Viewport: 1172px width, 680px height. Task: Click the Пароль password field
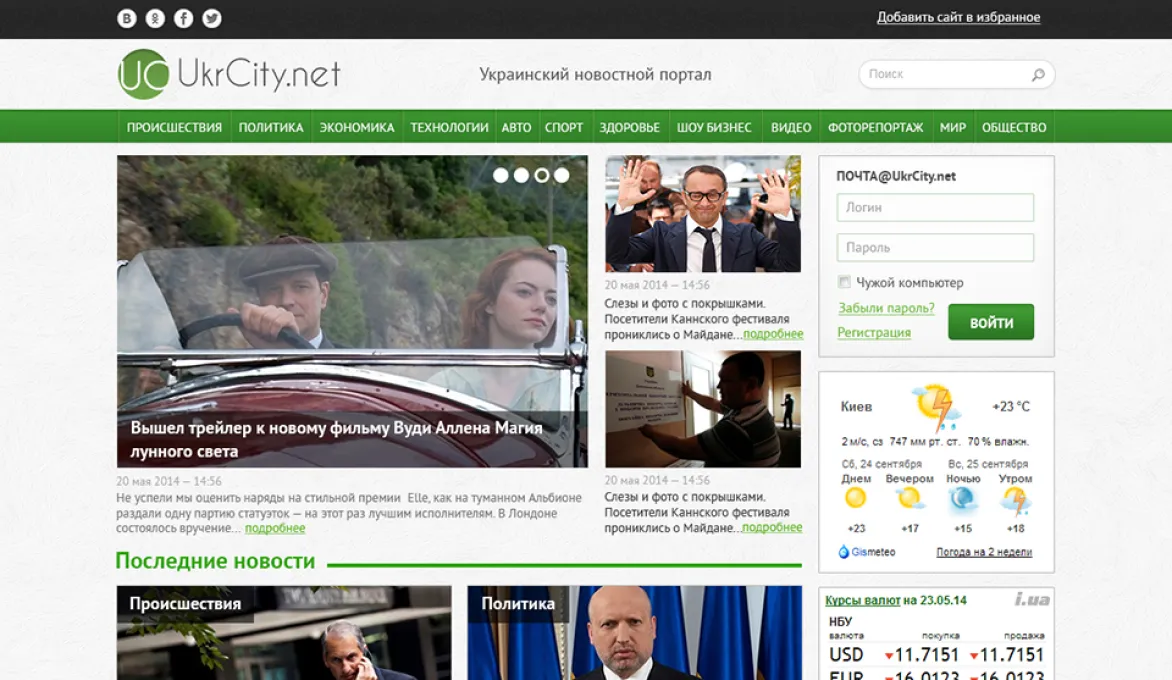click(x=935, y=247)
